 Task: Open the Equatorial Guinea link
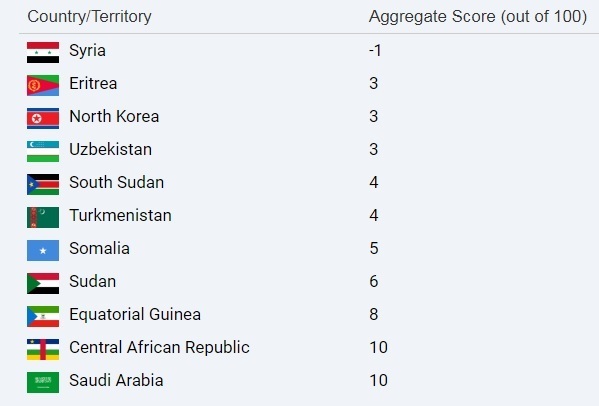point(135,315)
